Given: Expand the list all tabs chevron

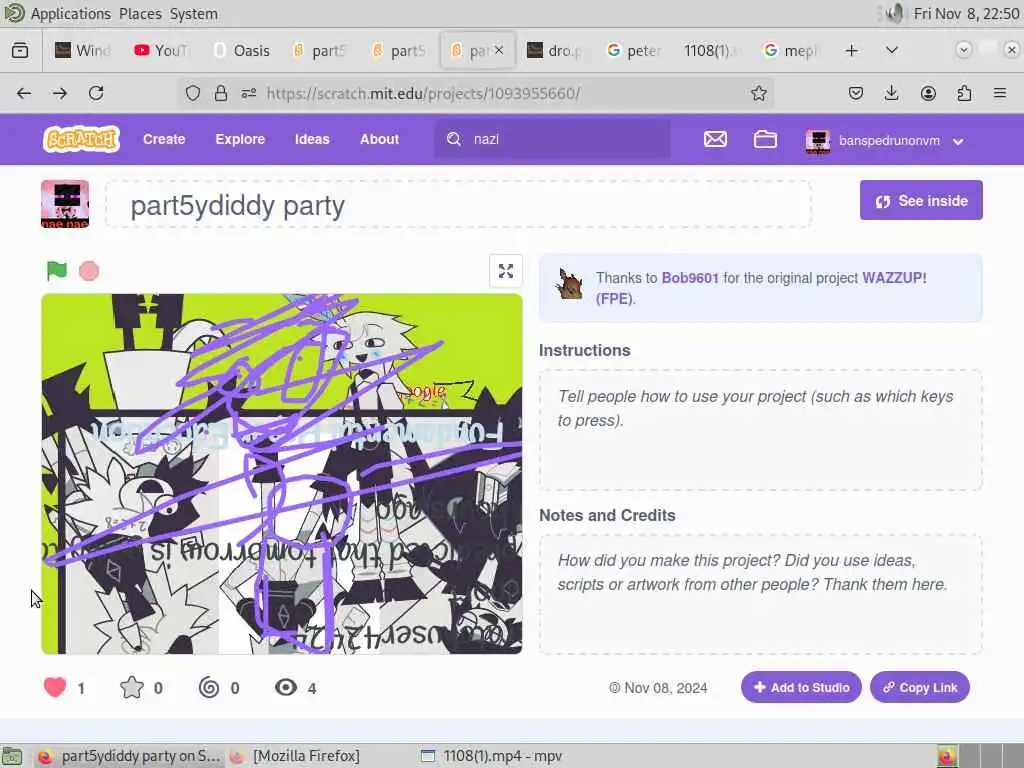Looking at the screenshot, I should (x=891, y=50).
